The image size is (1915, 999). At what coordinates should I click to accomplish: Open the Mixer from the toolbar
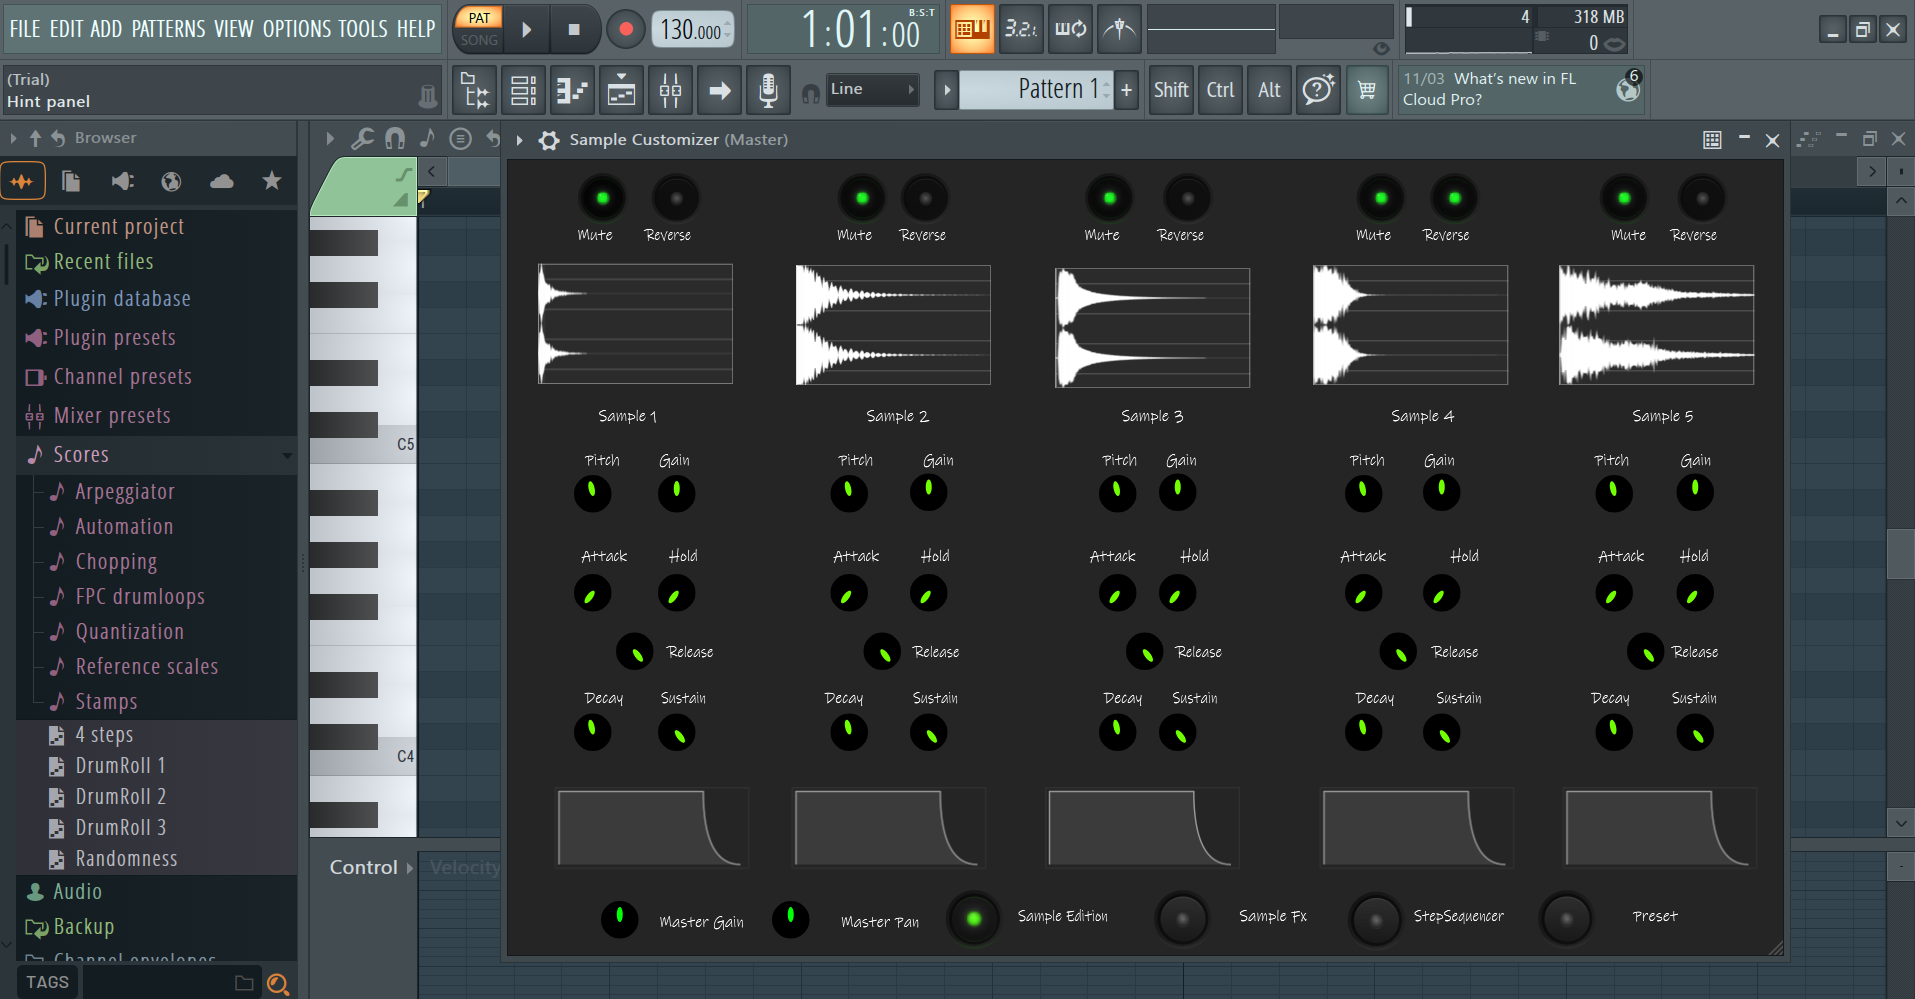[670, 91]
